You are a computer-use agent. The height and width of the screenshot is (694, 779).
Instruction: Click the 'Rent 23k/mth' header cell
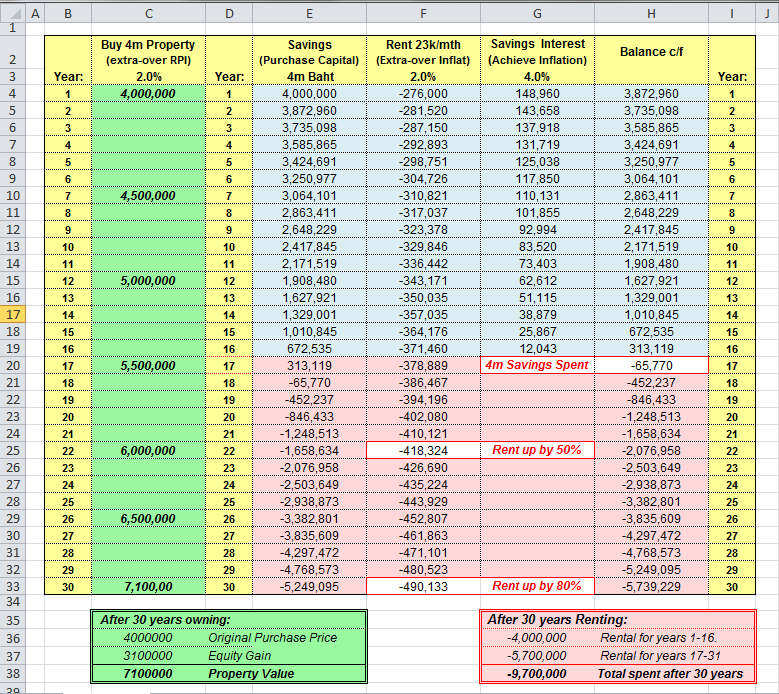coord(423,52)
